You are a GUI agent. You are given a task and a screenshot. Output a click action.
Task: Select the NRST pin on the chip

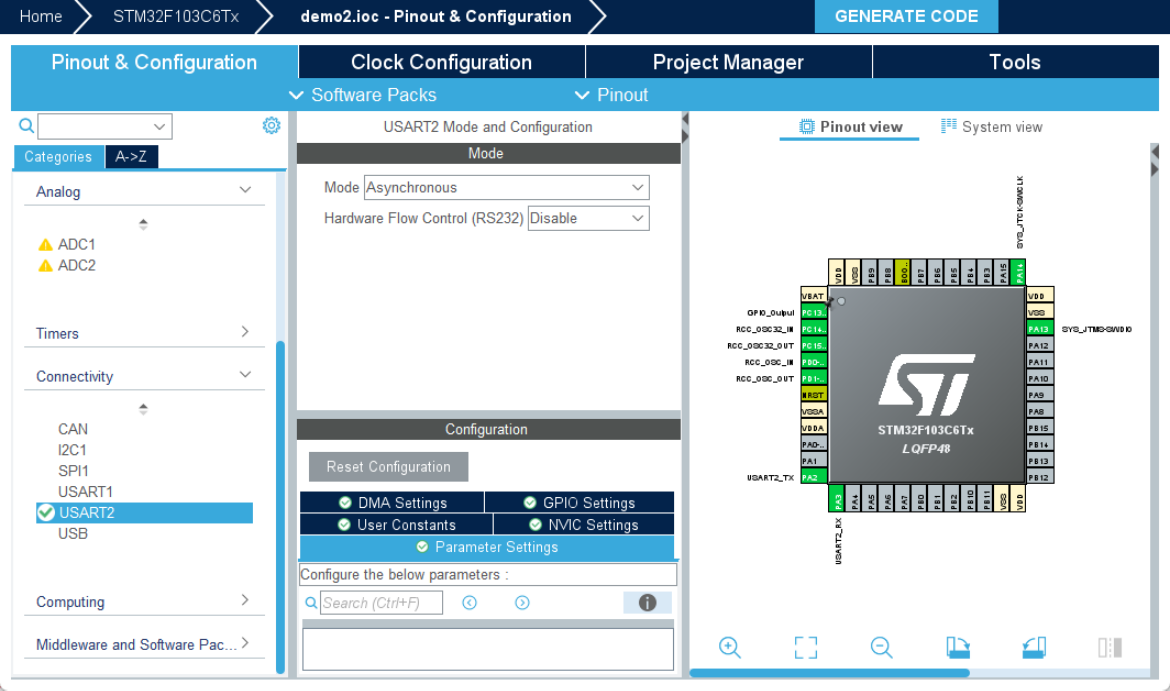pyautogui.click(x=813, y=395)
